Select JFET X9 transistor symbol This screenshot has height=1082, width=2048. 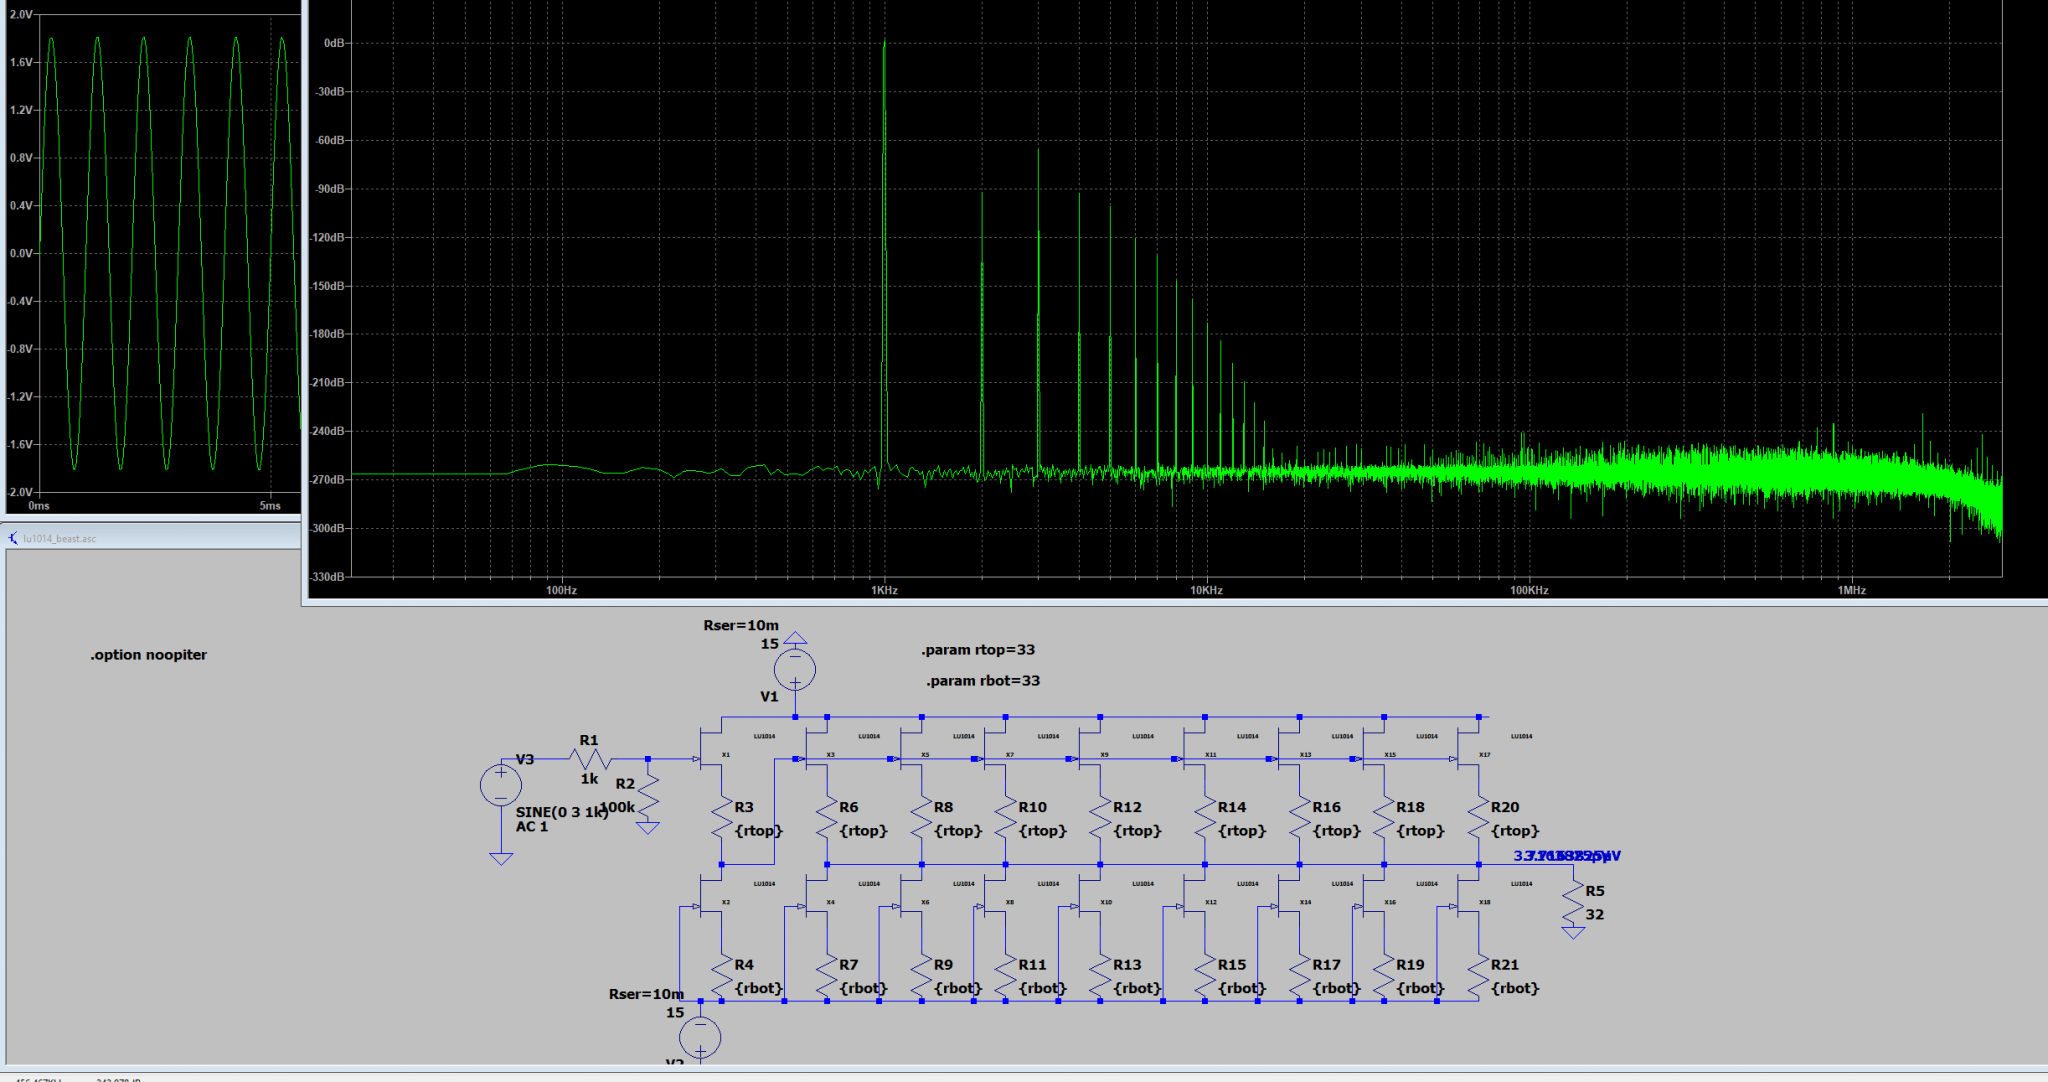coord(1089,749)
